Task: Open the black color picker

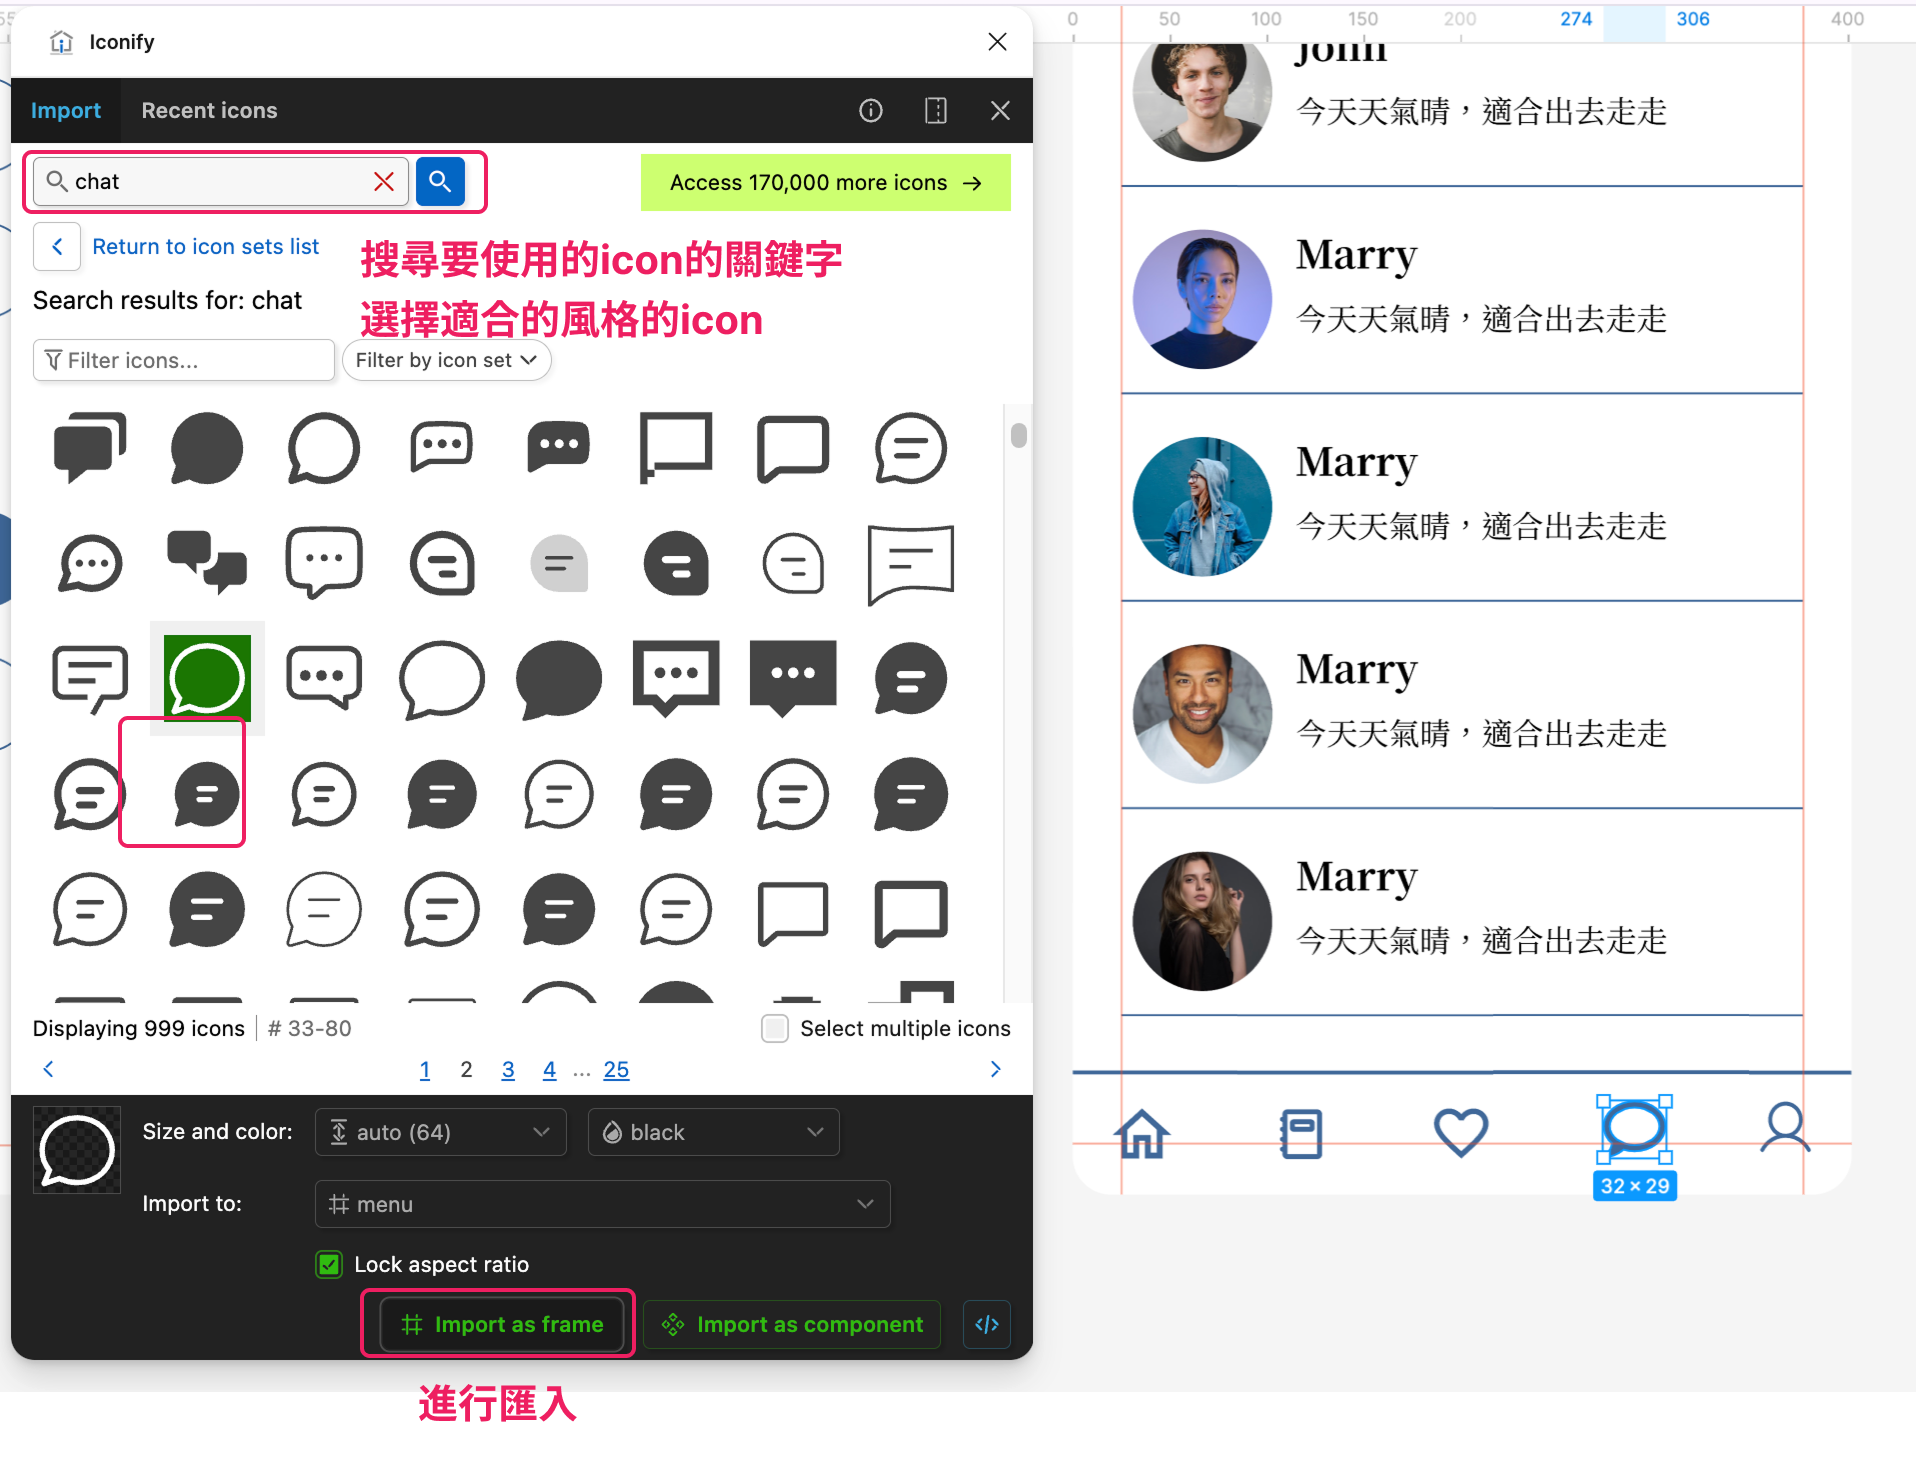Action: click(713, 1132)
